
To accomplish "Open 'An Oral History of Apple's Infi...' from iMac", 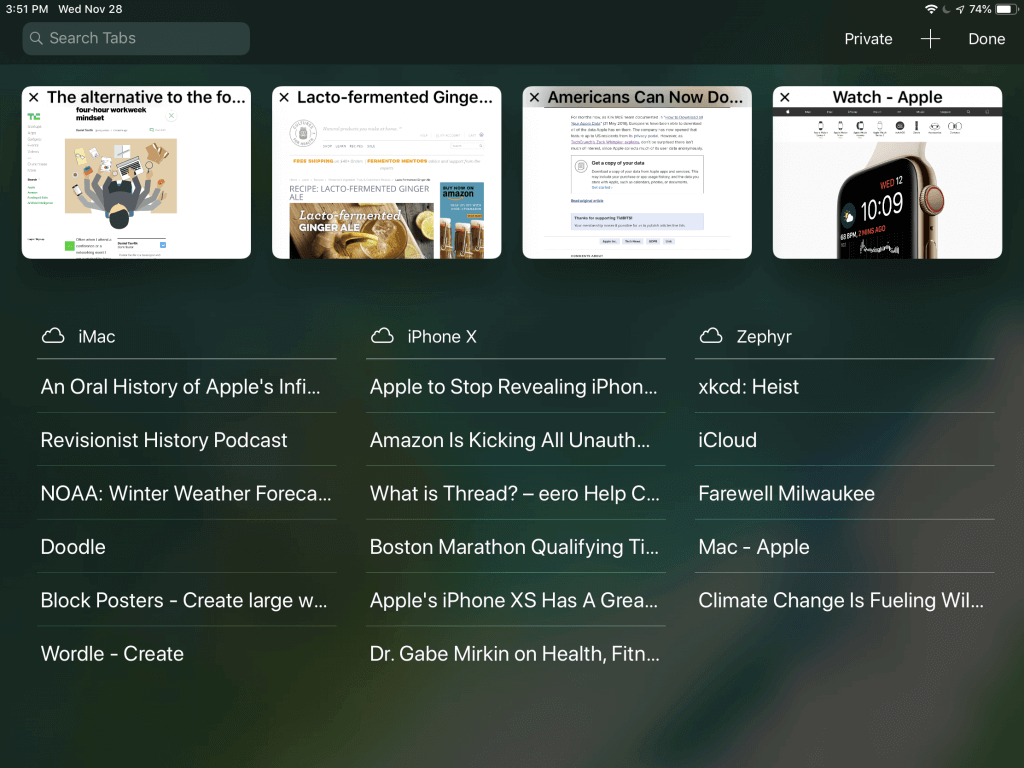I will coord(187,387).
